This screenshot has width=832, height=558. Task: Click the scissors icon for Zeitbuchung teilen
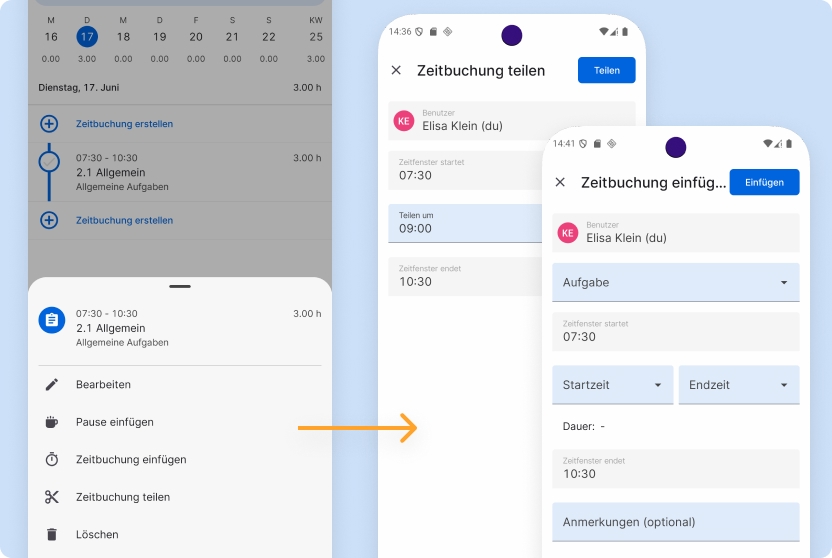coord(52,497)
